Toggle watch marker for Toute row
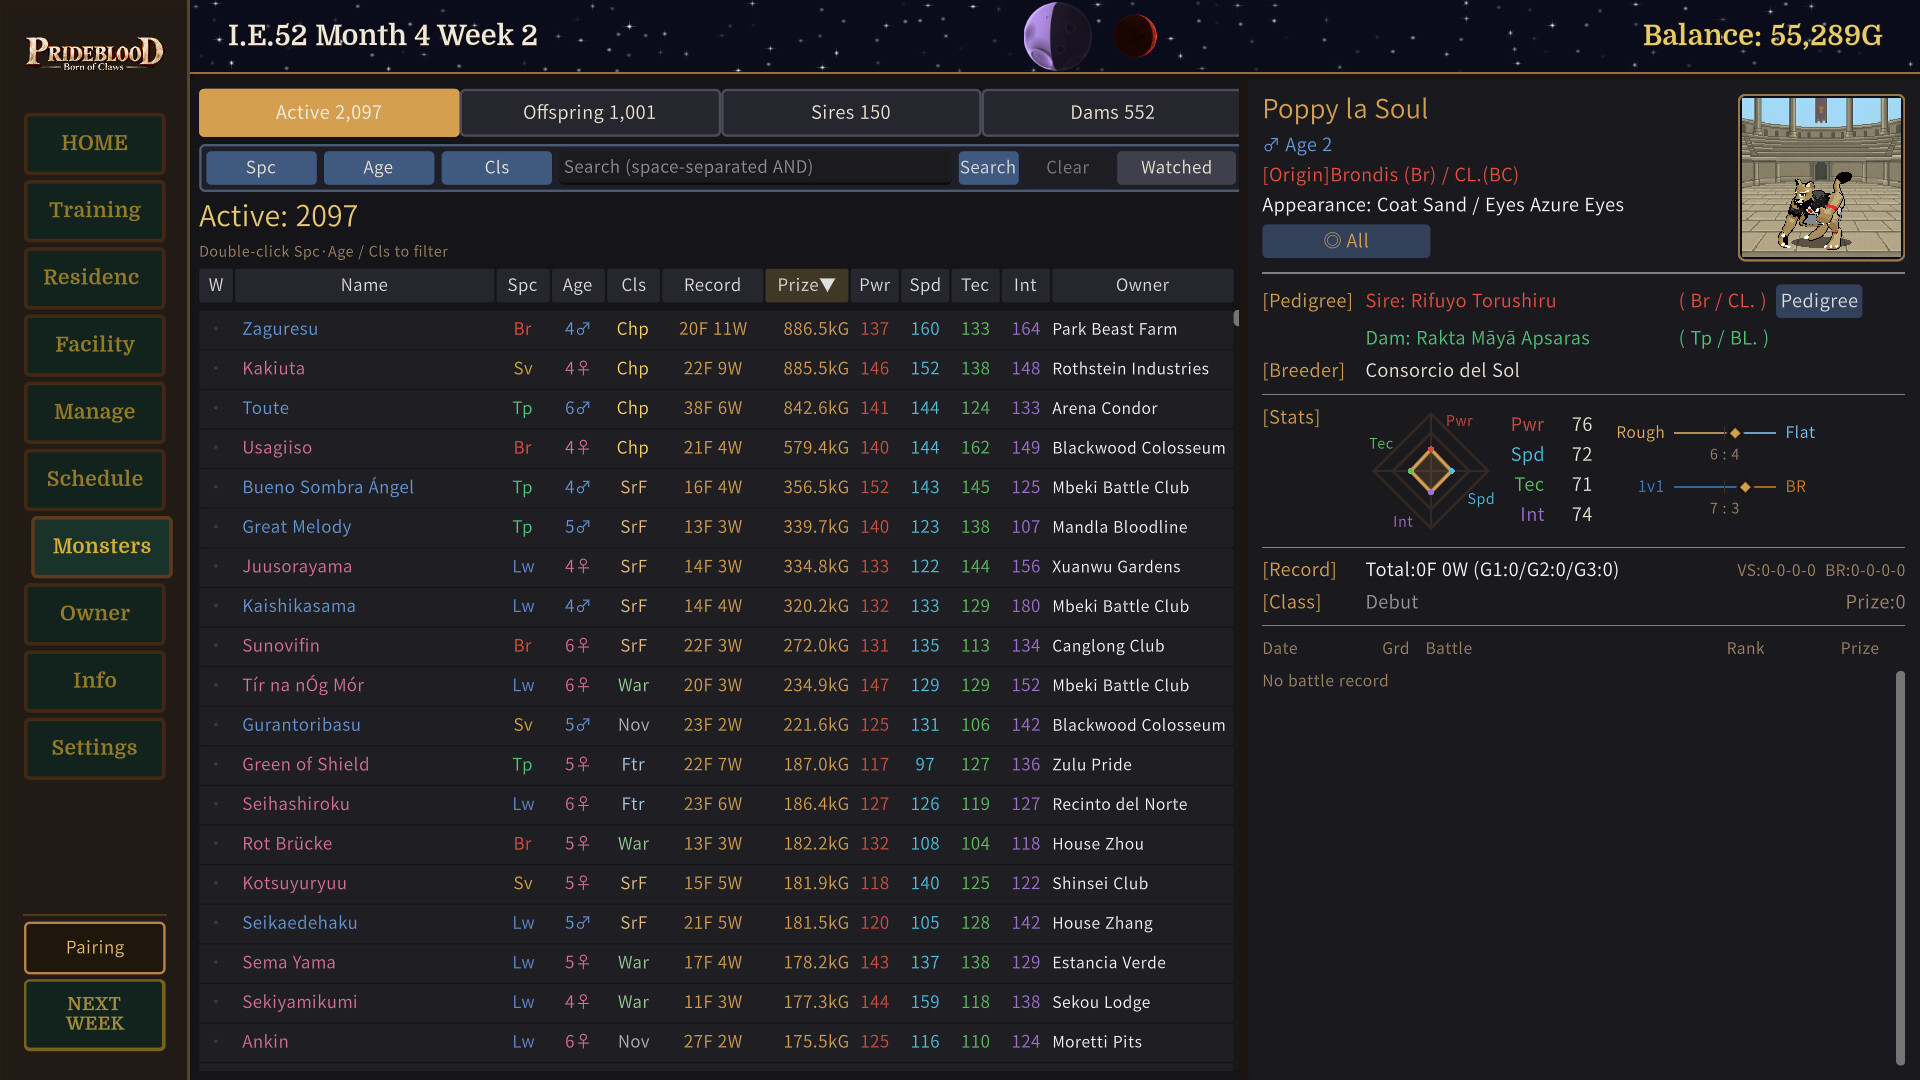This screenshot has height=1080, width=1920. pyautogui.click(x=216, y=408)
